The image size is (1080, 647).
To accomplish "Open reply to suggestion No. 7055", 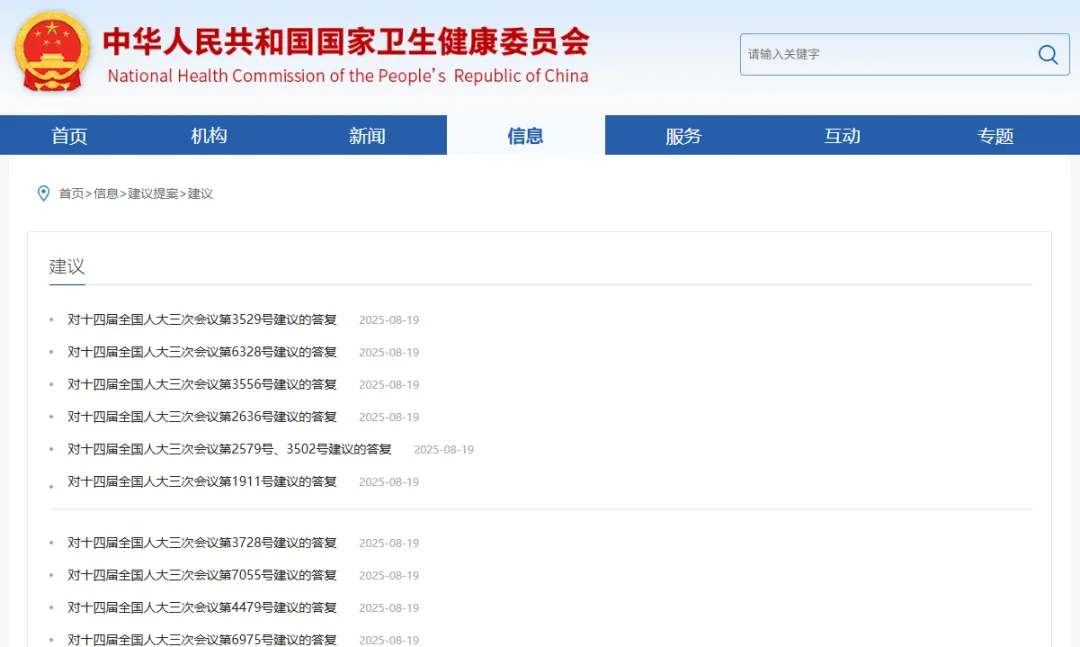I will (x=202, y=575).
